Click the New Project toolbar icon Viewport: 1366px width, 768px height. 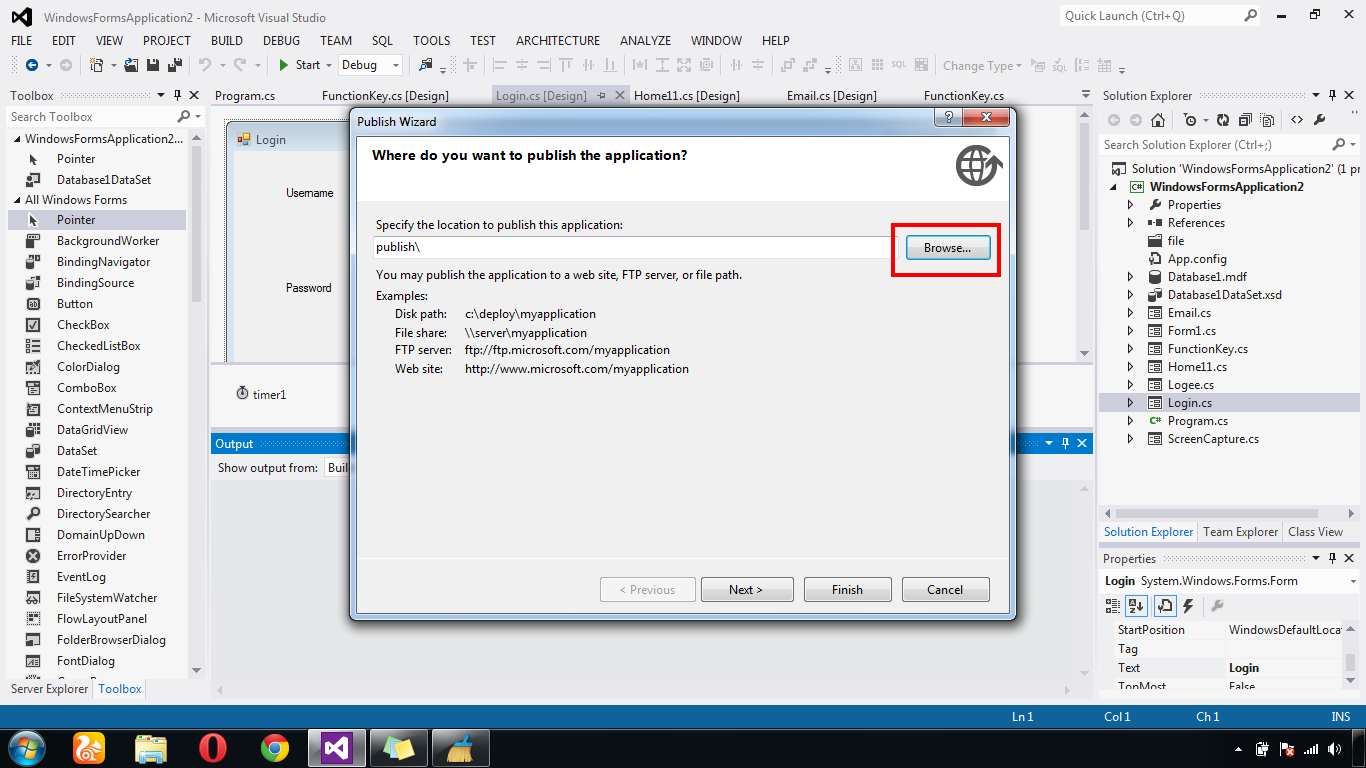tap(97, 65)
